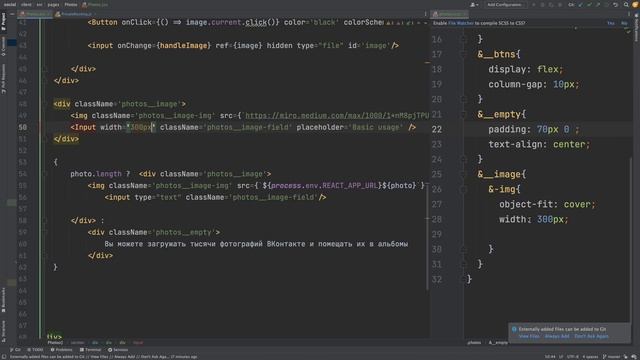Fold the &-img block at line 26
The height and width of the screenshot is (360, 640).
[463, 189]
